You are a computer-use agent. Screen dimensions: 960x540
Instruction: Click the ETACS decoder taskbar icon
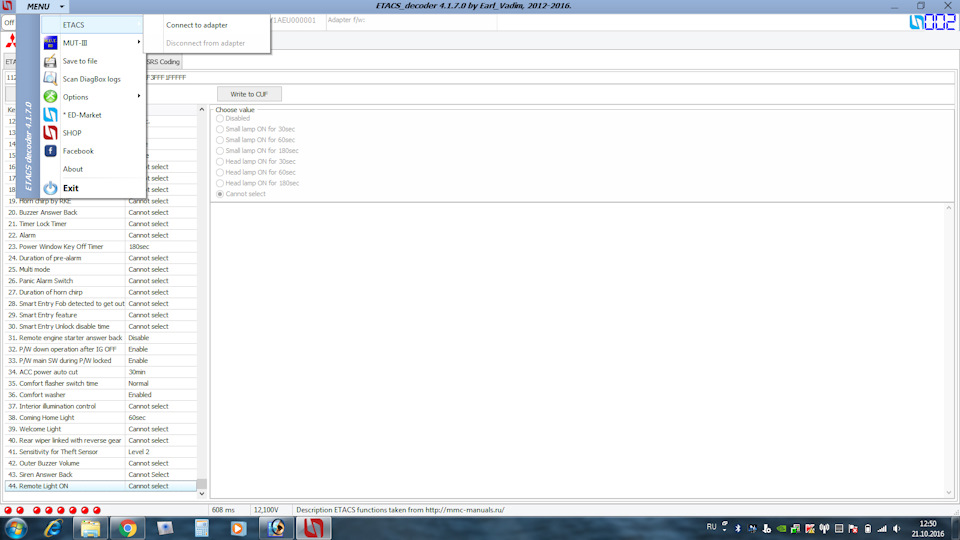pyautogui.click(x=313, y=528)
